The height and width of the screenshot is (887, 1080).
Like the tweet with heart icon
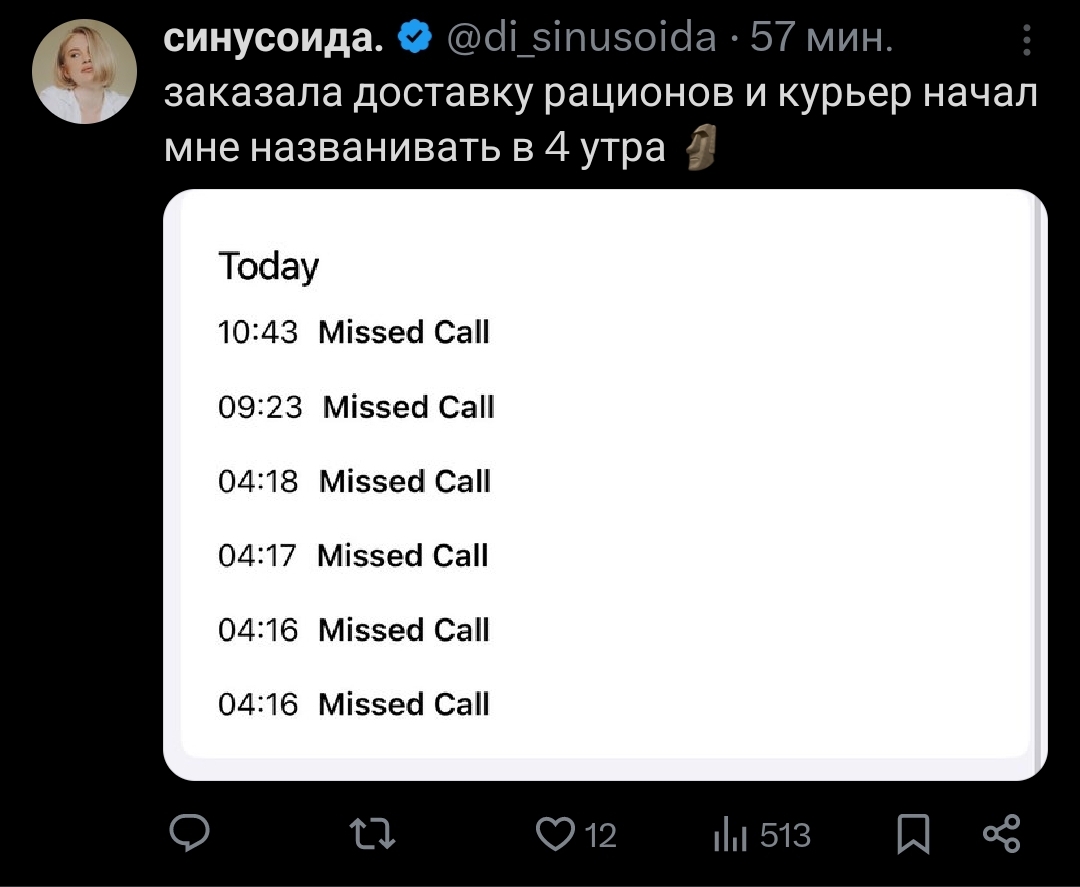555,834
